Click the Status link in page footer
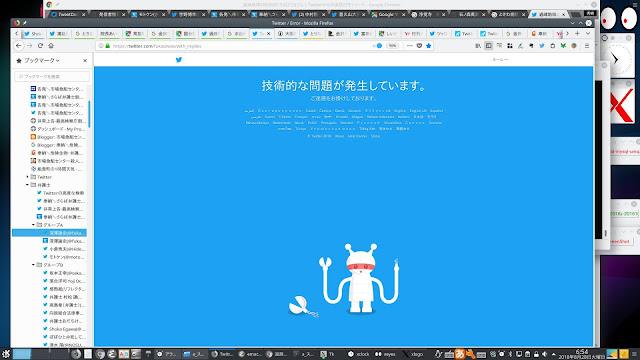Screen dimensions: 640x360 coord(376,136)
